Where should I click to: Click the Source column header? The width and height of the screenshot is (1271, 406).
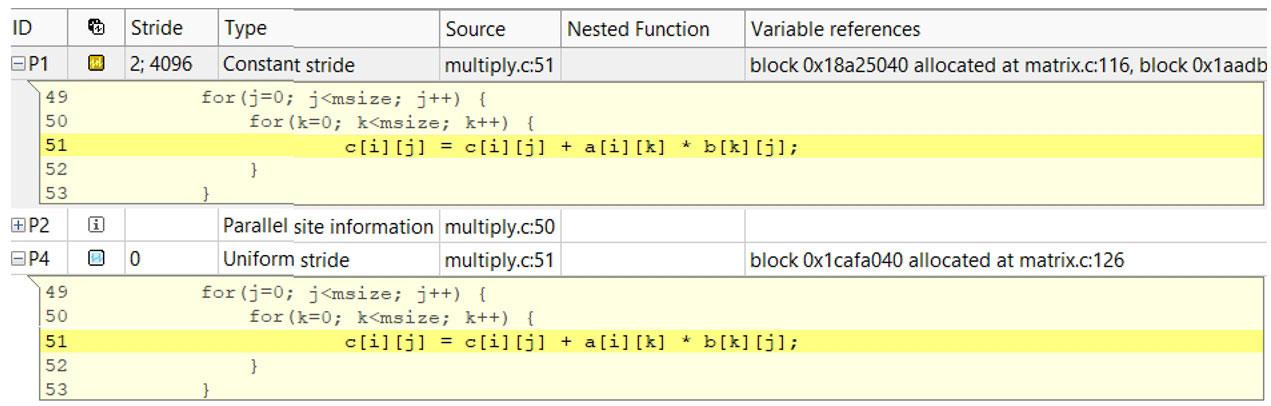point(475,29)
